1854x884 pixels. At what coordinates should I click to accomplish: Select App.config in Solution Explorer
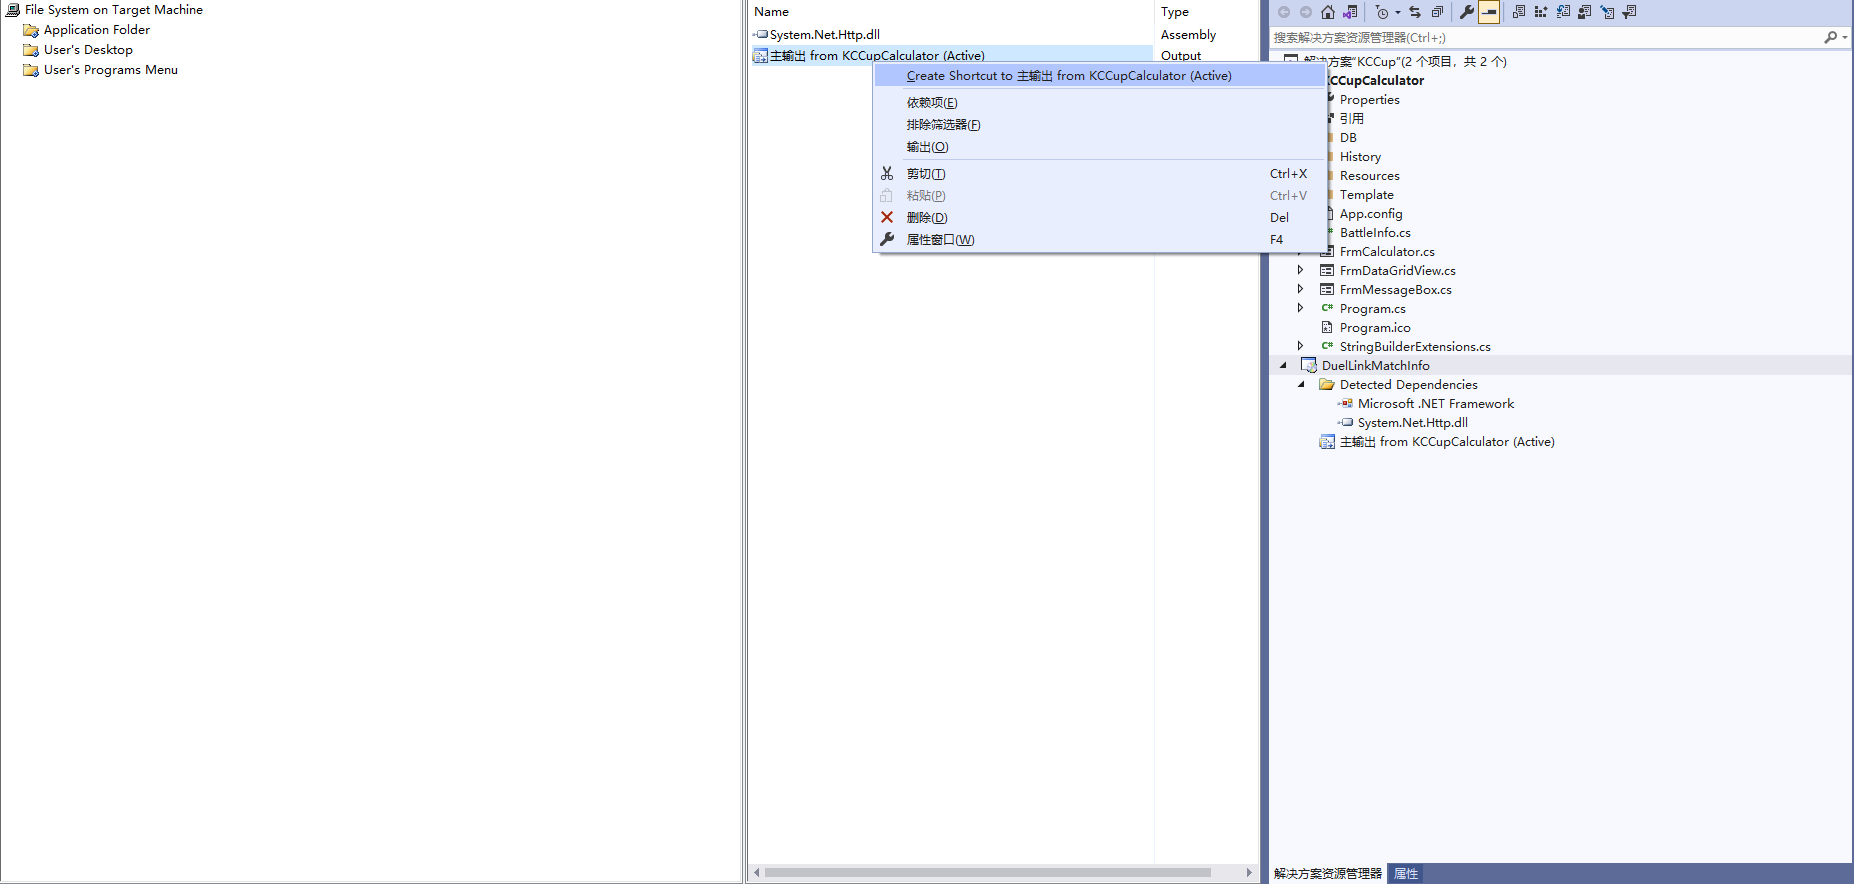1370,214
